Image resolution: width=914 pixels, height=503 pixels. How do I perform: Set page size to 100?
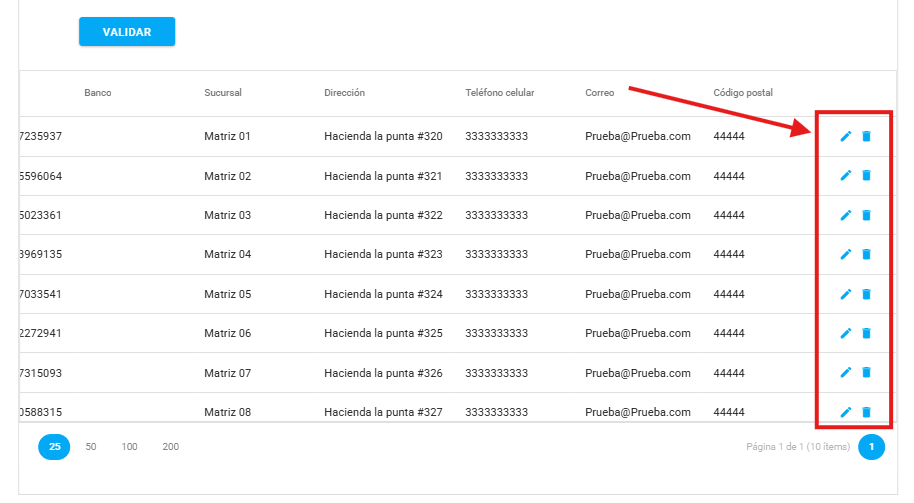click(x=130, y=447)
